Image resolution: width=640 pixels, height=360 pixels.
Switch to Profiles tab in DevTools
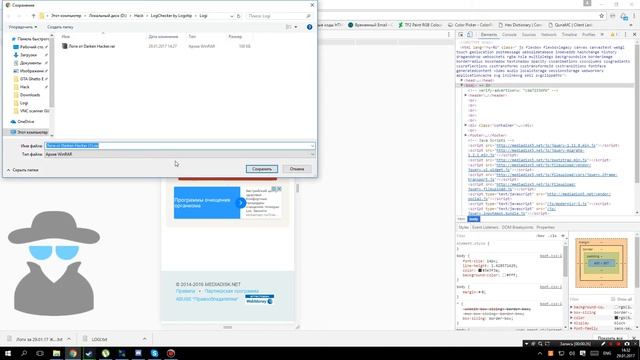pyautogui.click(x=589, y=35)
